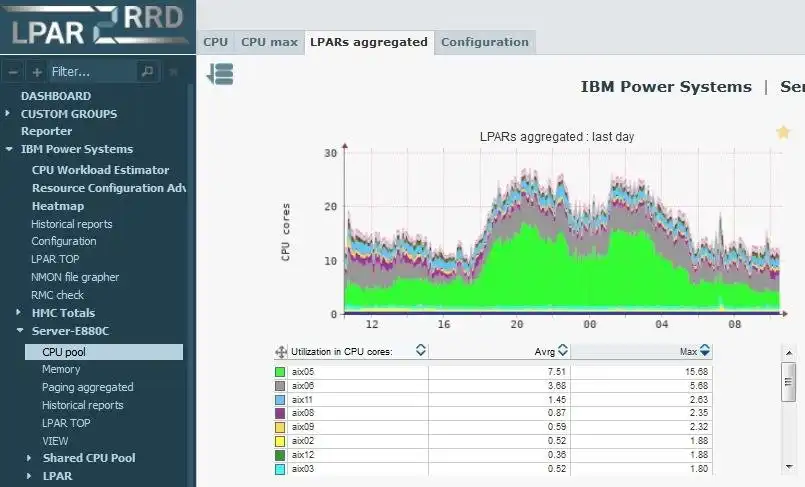Open the VIEW item
Image resolution: width=805 pixels, height=487 pixels.
(55, 441)
